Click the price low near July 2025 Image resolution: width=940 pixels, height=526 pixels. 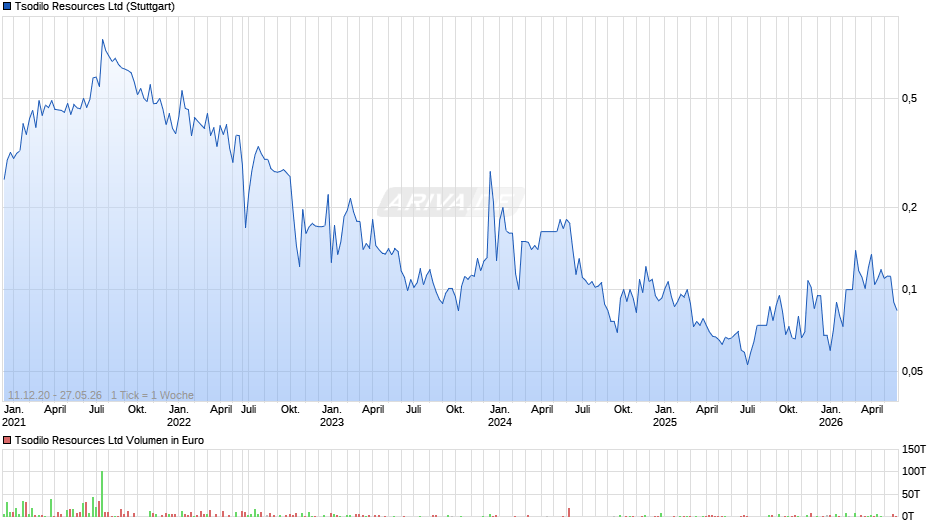747,364
